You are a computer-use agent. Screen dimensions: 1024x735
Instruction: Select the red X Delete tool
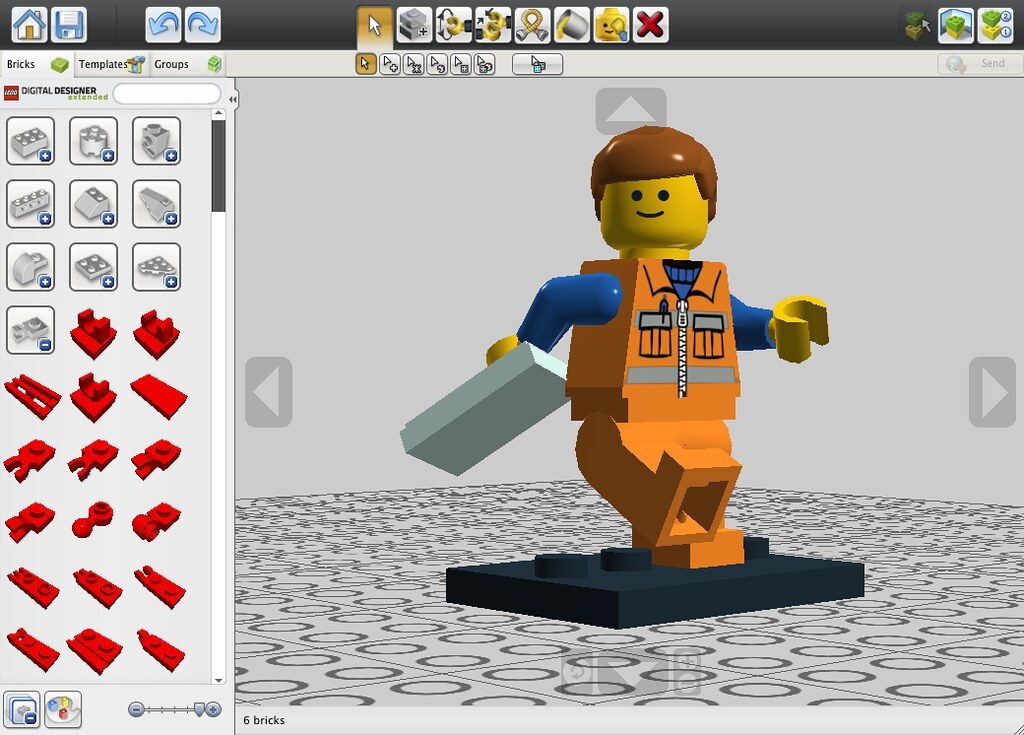[x=650, y=25]
